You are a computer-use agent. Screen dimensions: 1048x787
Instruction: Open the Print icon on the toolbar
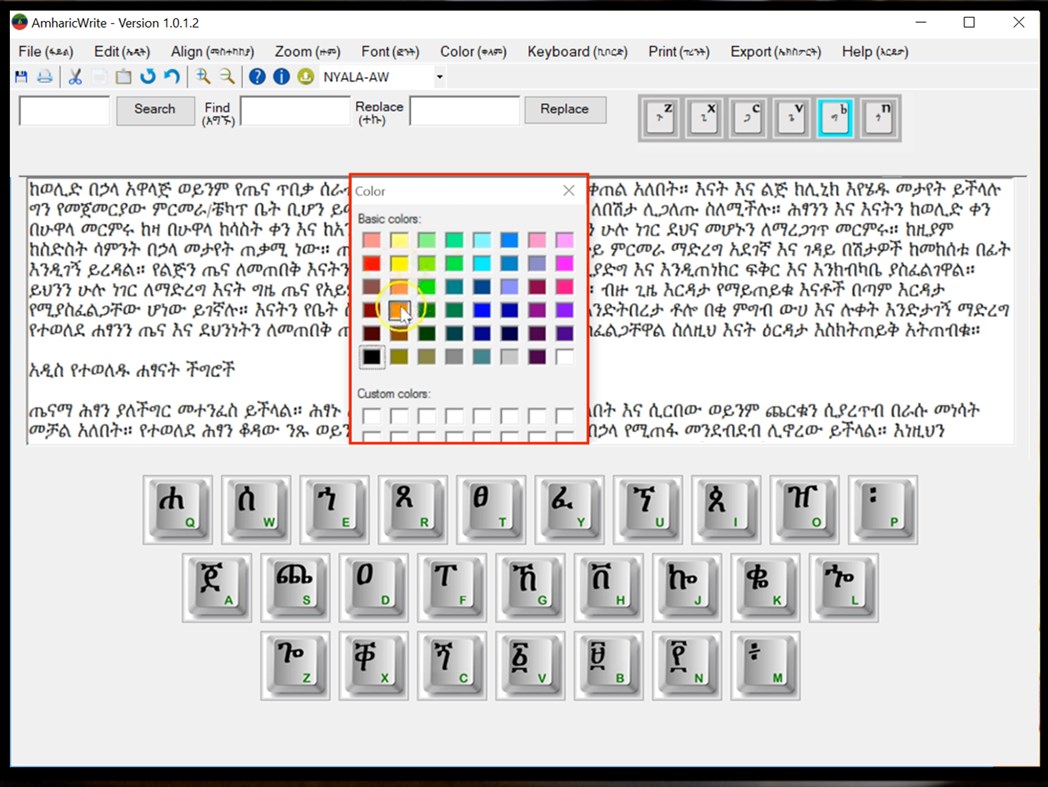coord(42,76)
